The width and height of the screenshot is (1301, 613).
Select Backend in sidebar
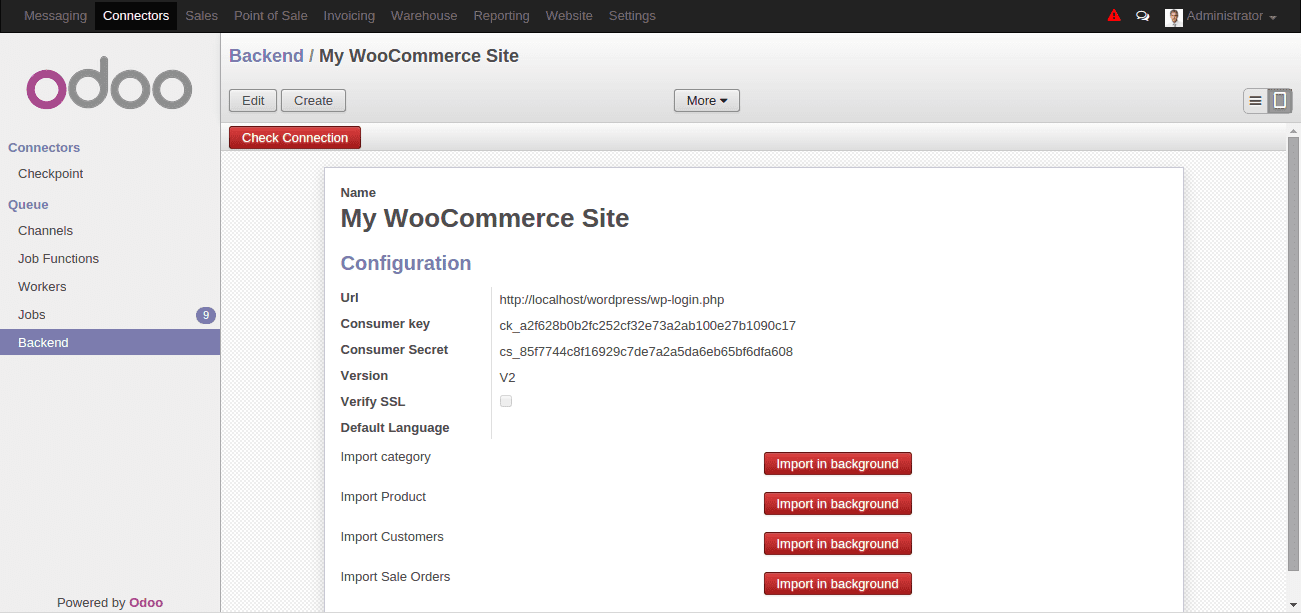click(x=110, y=343)
